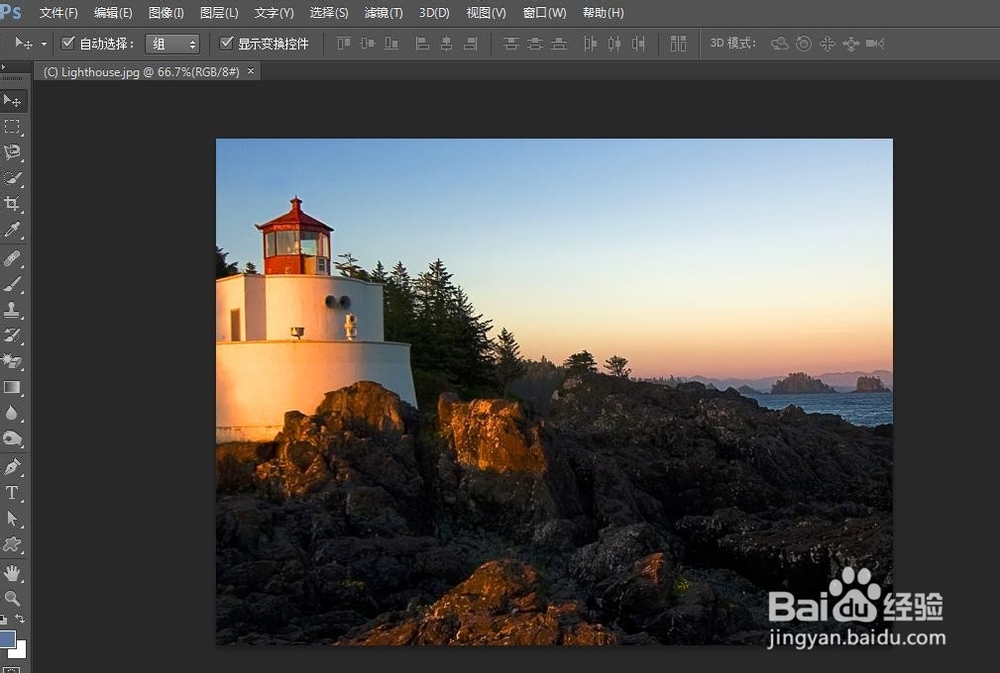The image size is (1000, 673).
Task: Pick the Brush tool
Action: click(x=12, y=284)
